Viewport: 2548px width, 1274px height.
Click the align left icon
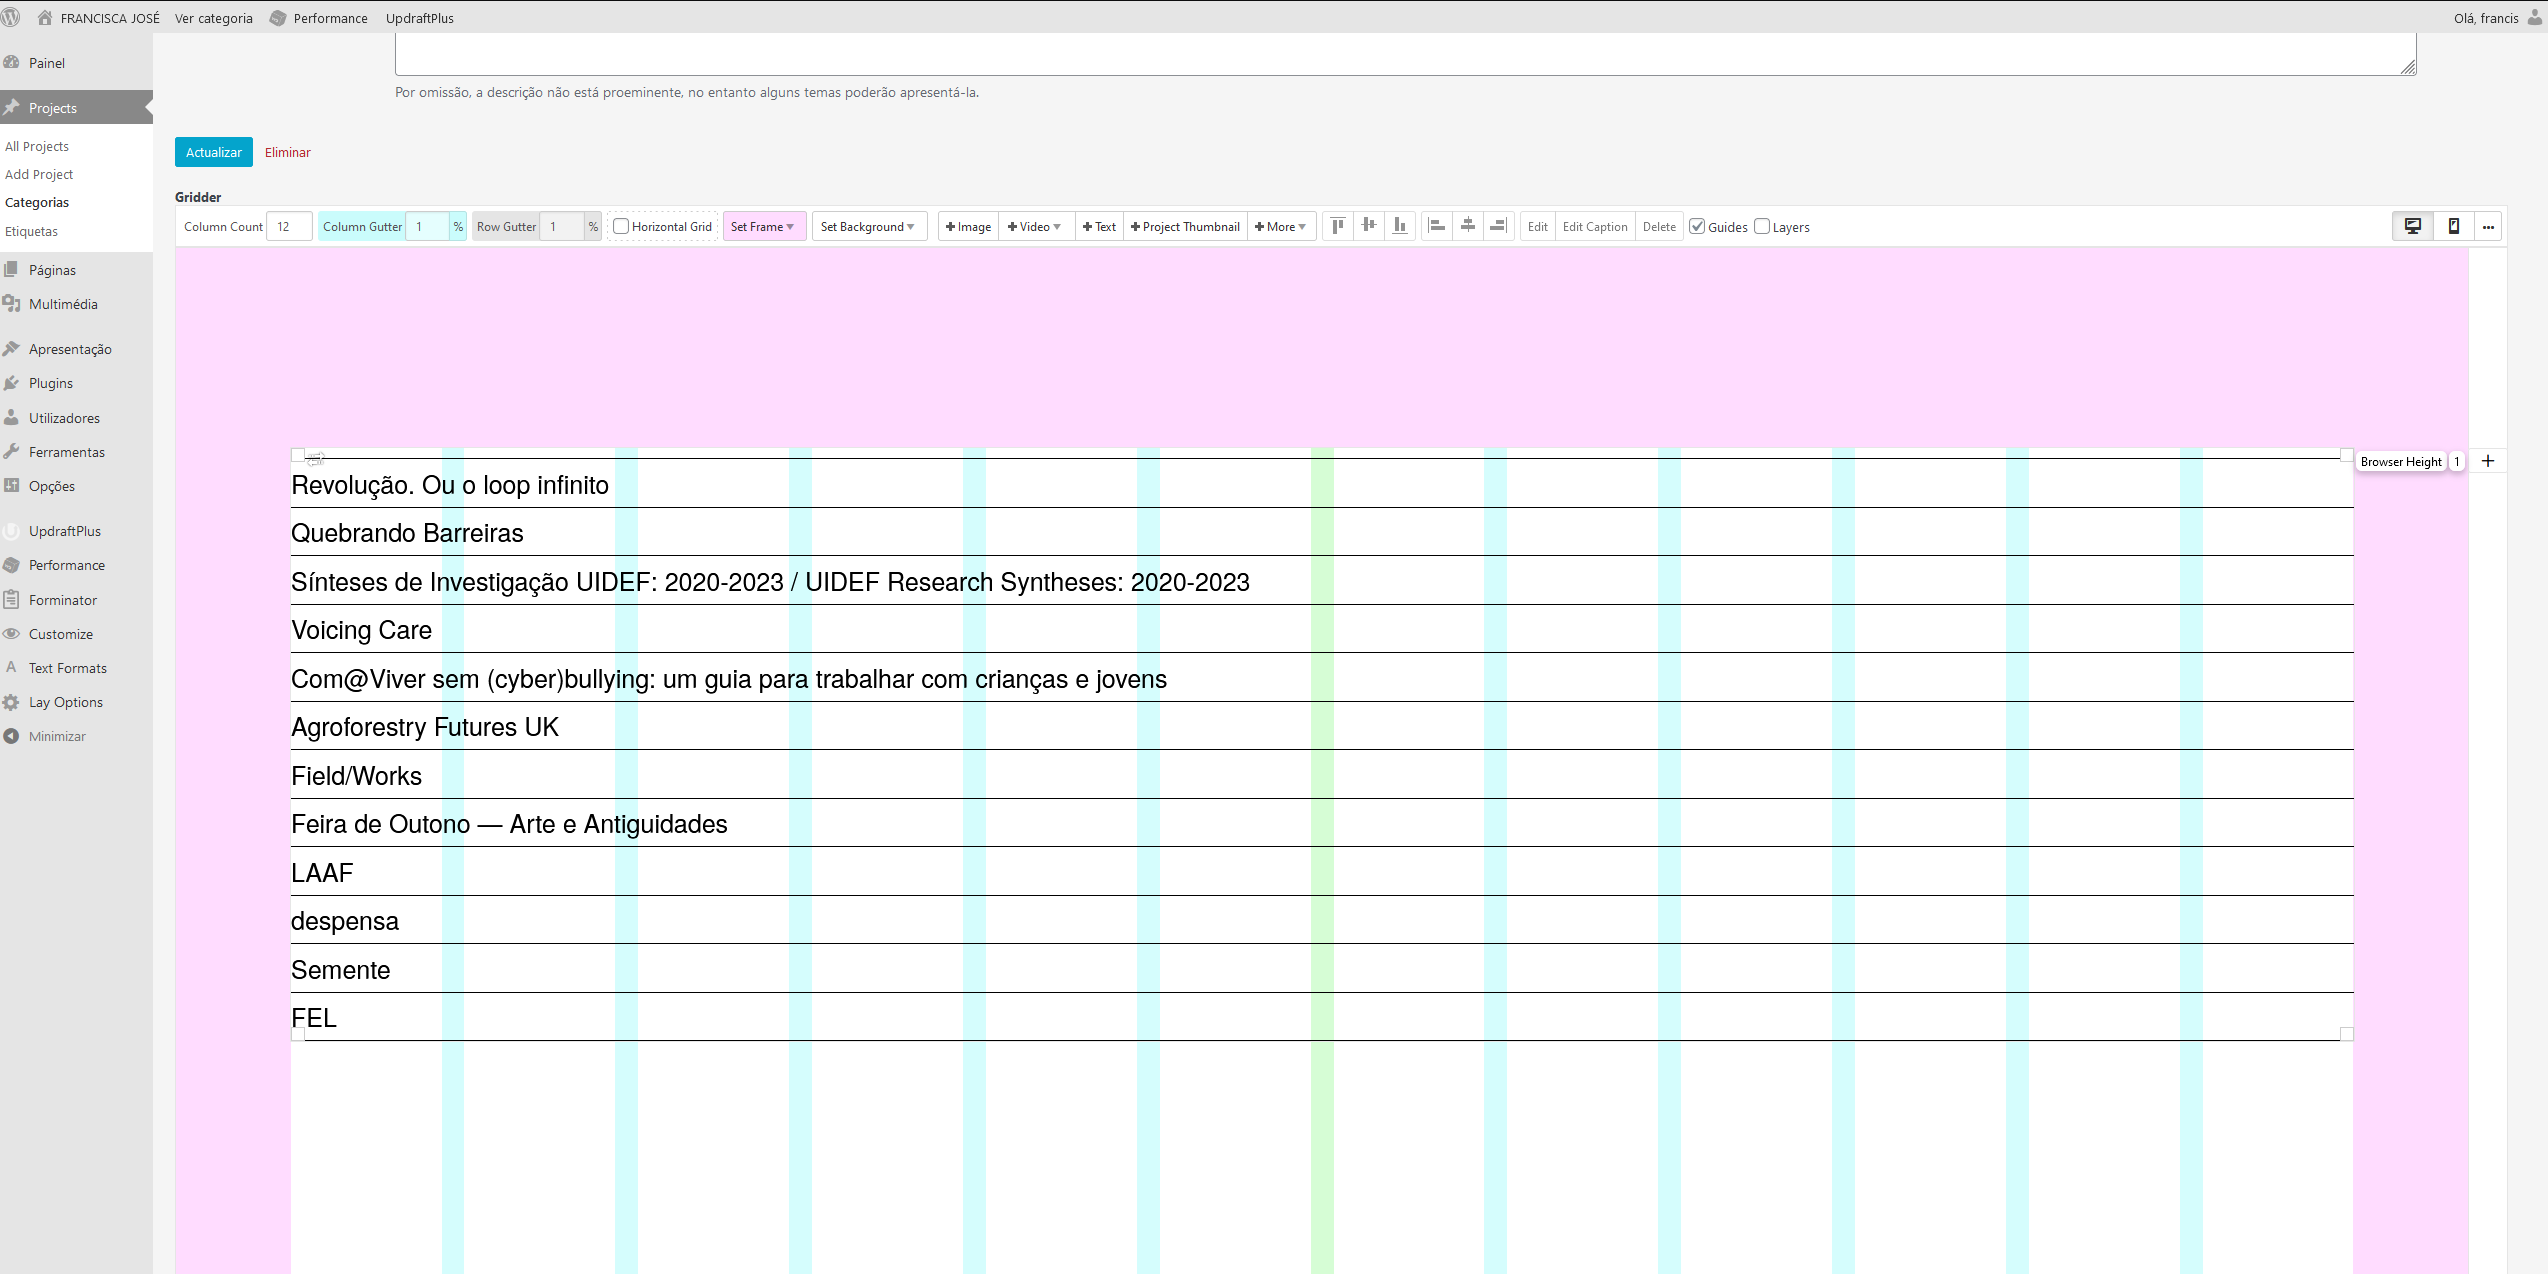pos(1437,226)
